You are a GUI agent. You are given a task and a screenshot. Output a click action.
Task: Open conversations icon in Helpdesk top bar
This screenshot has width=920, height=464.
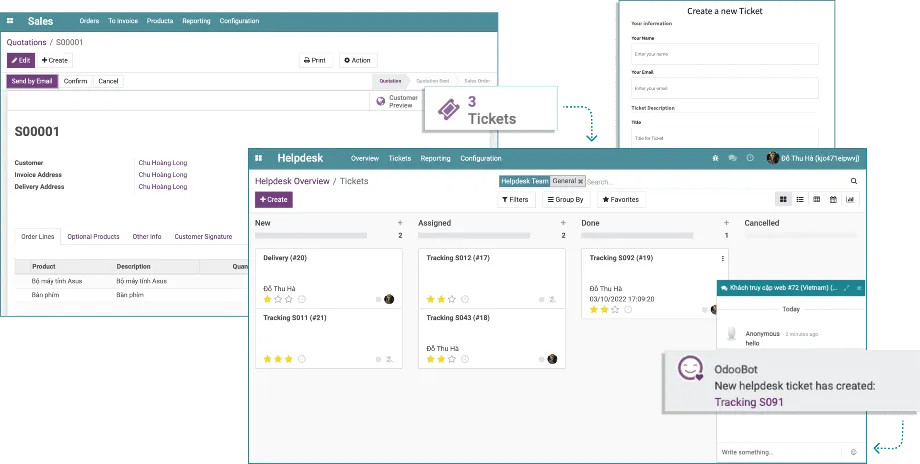click(732, 158)
